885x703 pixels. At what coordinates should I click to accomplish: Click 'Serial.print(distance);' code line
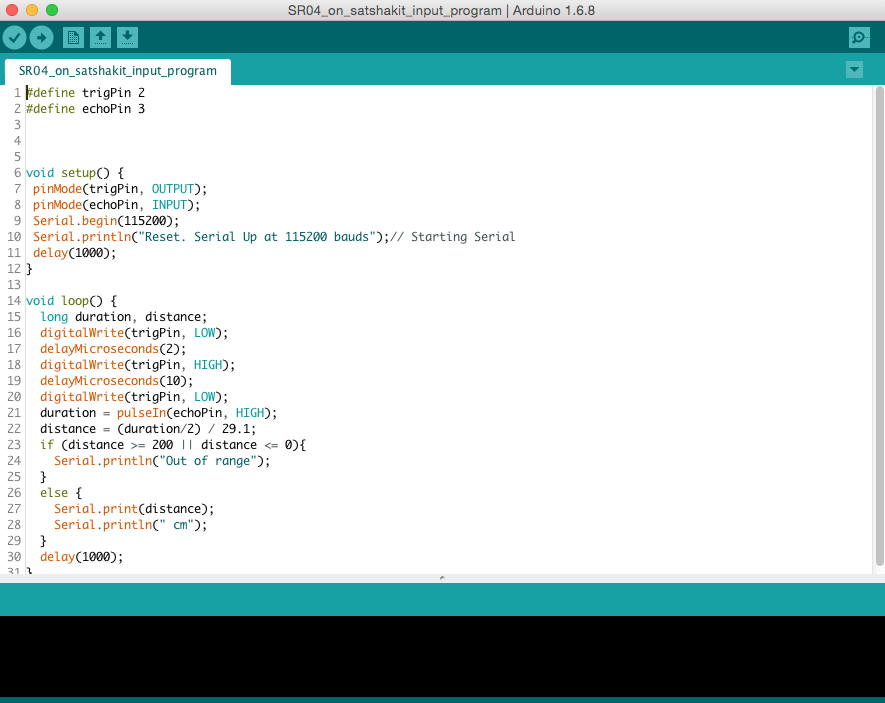[x=134, y=508]
